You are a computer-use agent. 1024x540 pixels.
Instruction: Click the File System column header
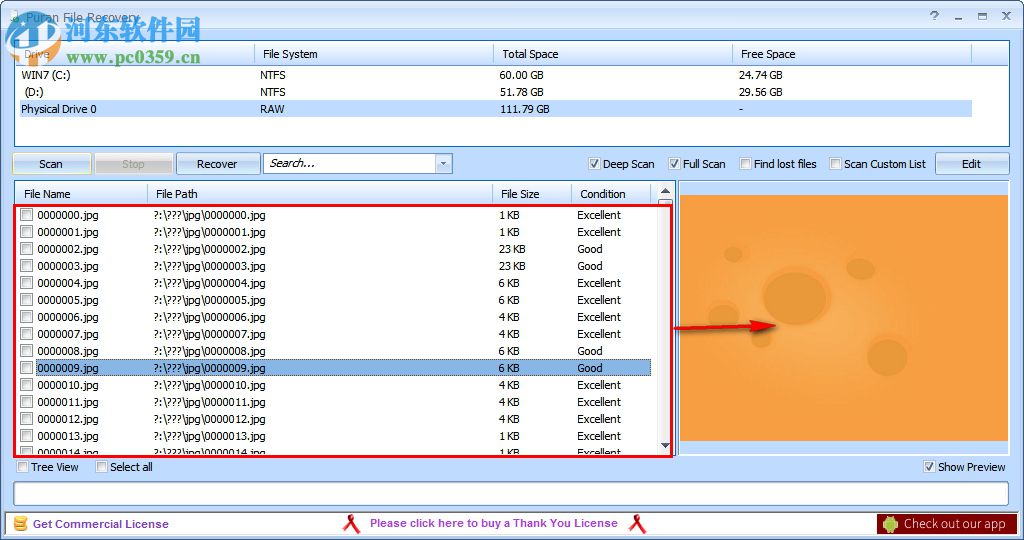[x=374, y=54]
